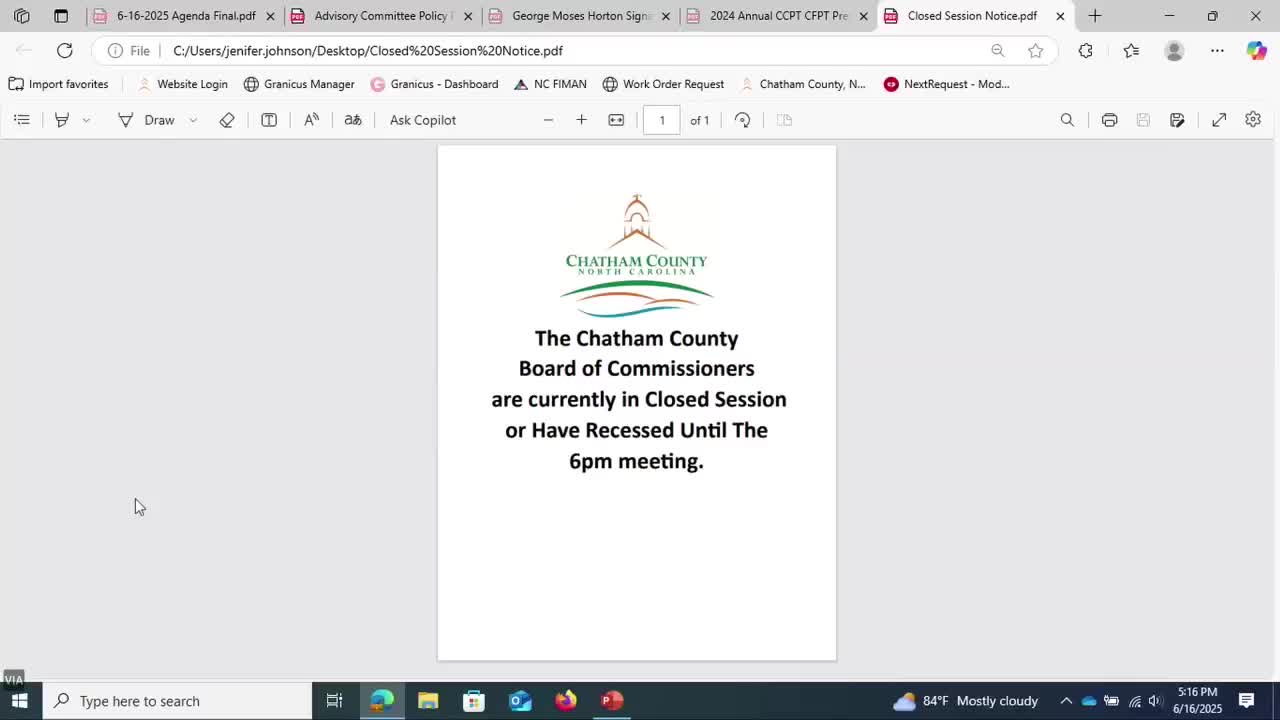Viewport: 1280px width, 720px height.
Task: Refresh the page
Action: pyautogui.click(x=65, y=50)
